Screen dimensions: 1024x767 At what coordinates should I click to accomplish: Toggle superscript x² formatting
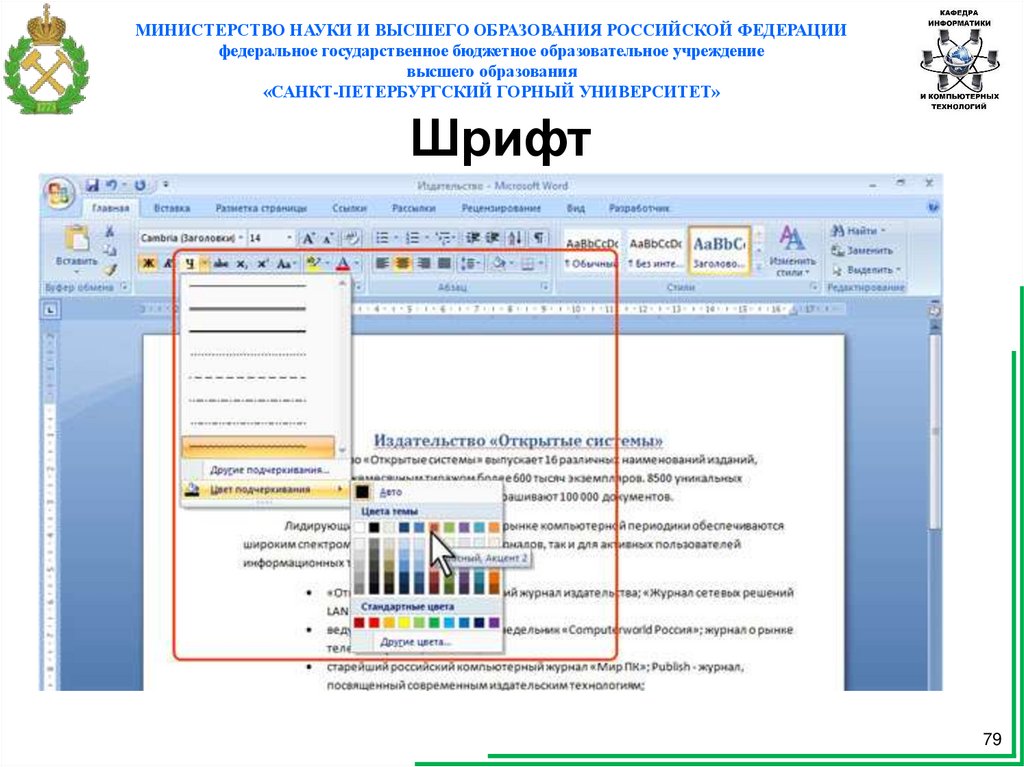tap(263, 263)
